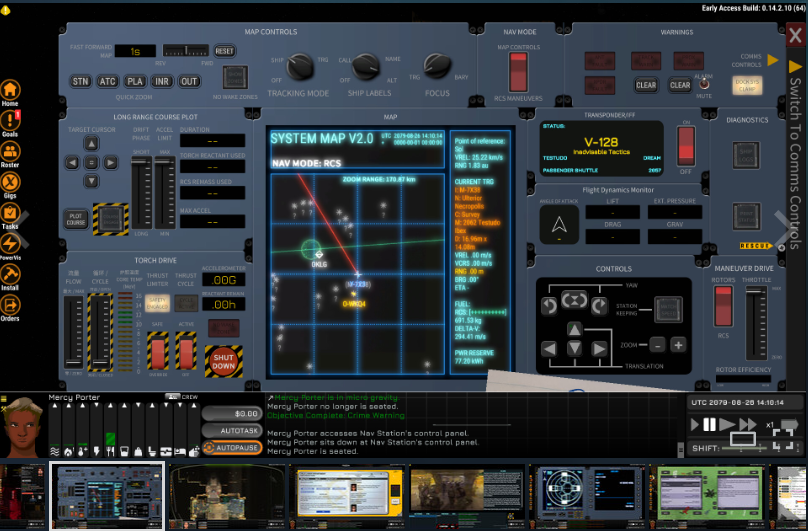Viewport: 808px width, 531px height.
Task: Open the Tasks clipboard icon
Action: (x=10, y=213)
